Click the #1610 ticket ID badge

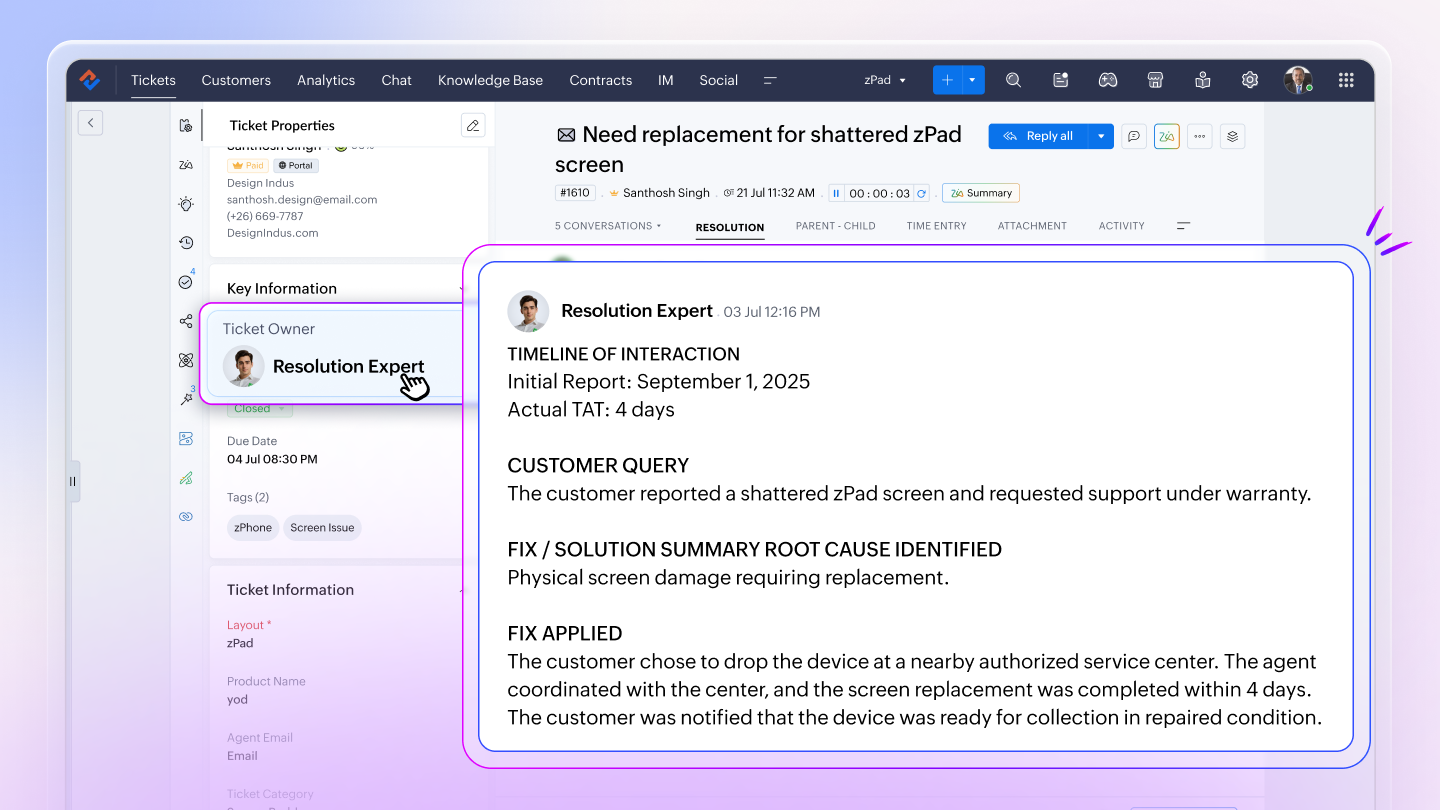click(x=575, y=193)
